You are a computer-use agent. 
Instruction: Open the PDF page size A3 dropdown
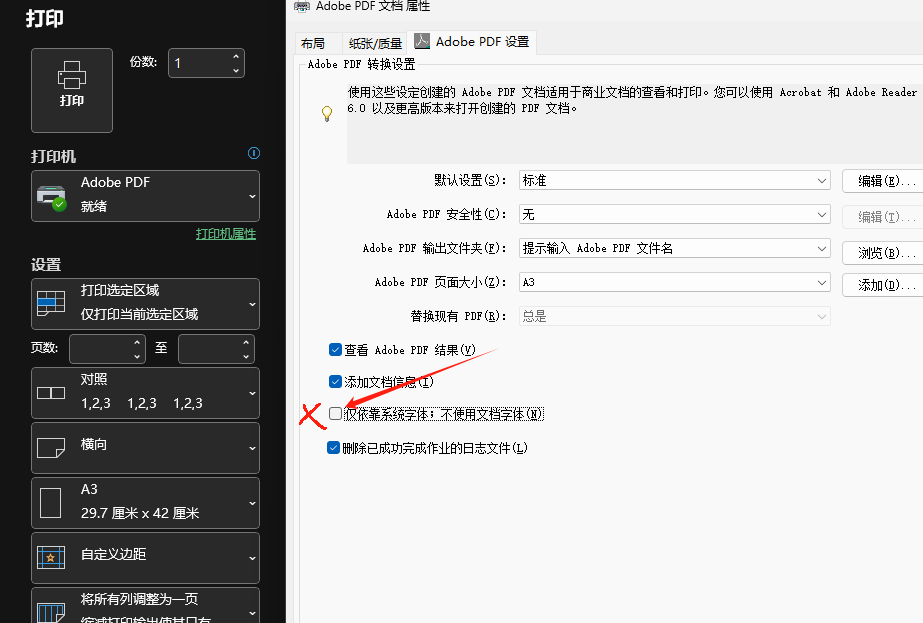[675, 282]
